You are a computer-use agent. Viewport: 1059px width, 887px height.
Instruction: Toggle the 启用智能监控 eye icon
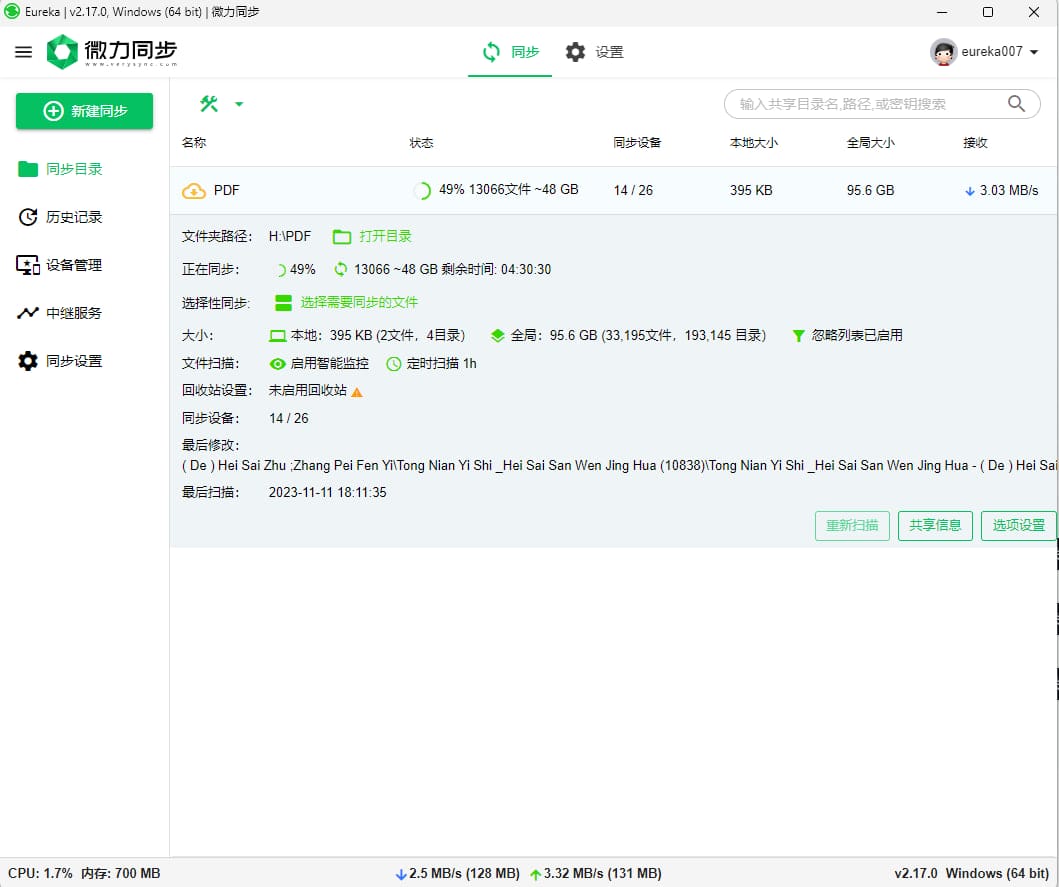(x=278, y=364)
